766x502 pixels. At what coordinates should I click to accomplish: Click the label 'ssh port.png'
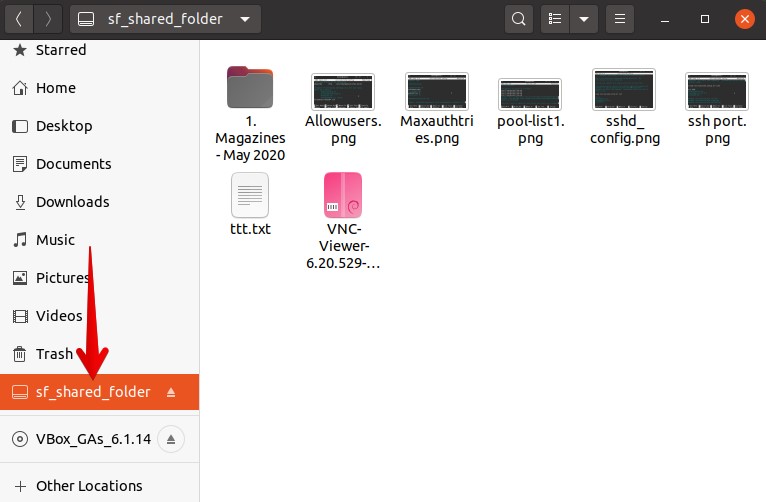(717, 129)
